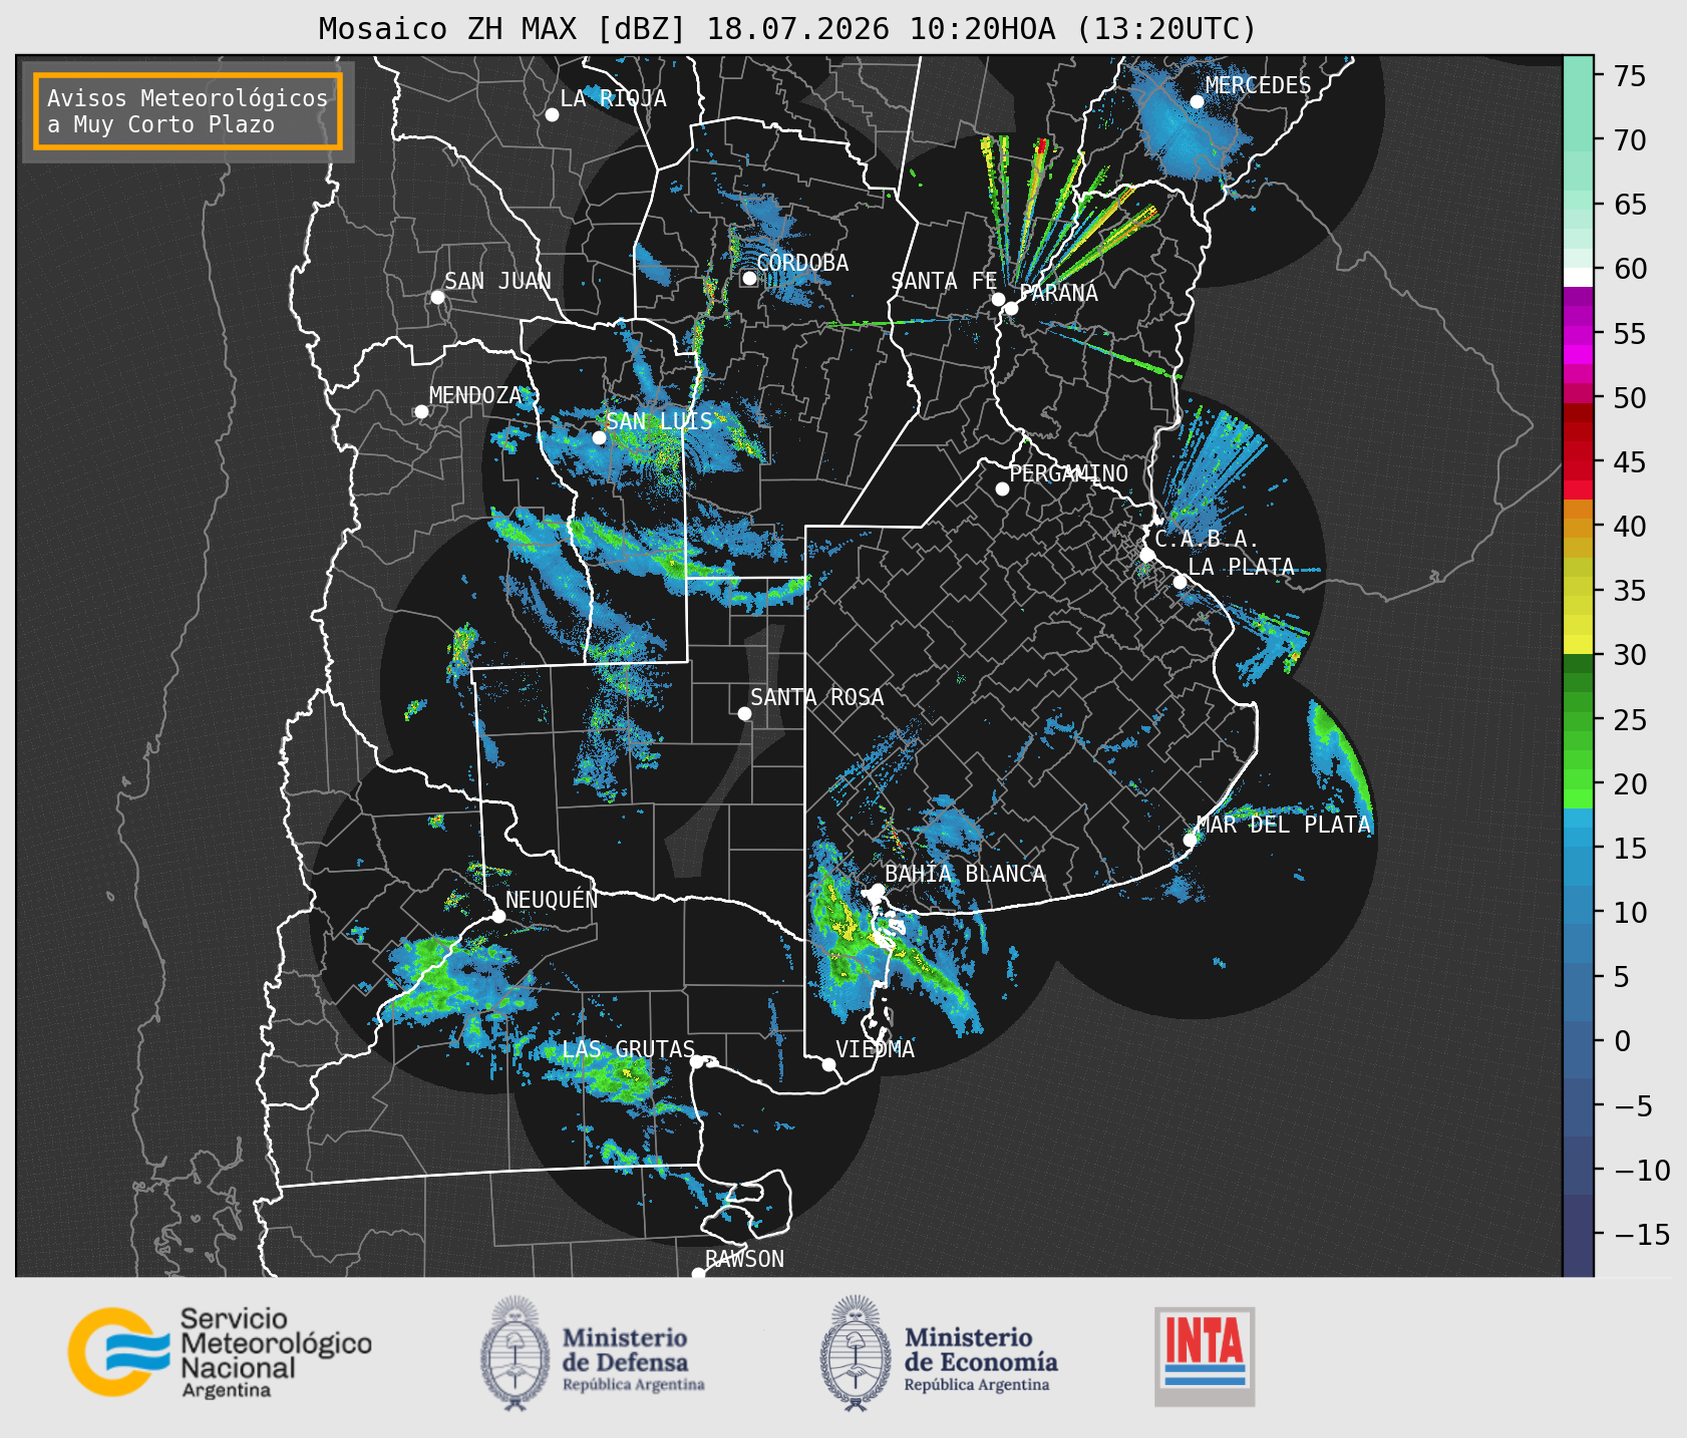The width and height of the screenshot is (1687, 1438).
Task: Click the Ministerio de Defensa crest
Action: click(515, 1353)
